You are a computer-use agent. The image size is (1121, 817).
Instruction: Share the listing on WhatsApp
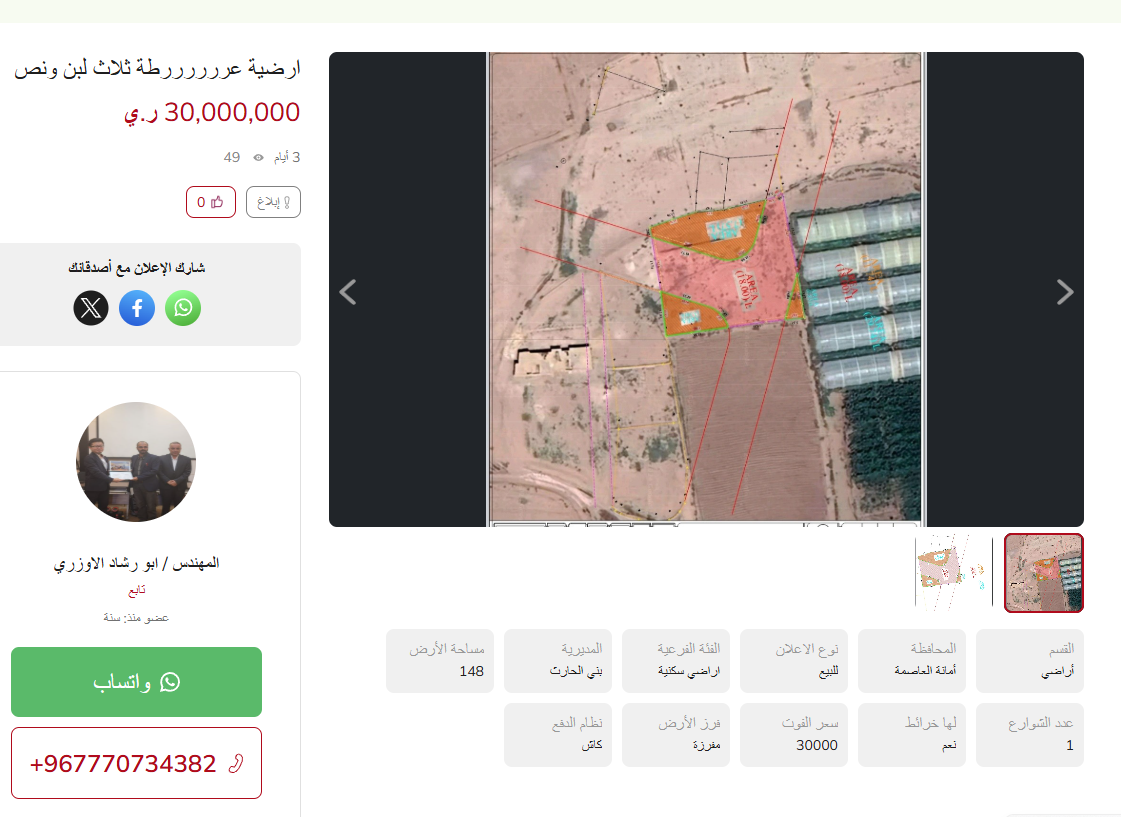[x=183, y=308]
